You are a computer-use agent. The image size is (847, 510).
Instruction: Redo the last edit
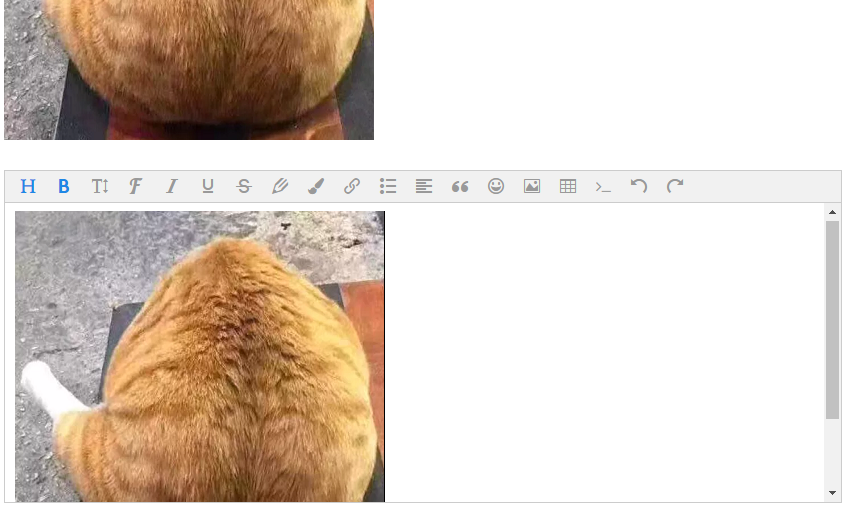(x=675, y=186)
